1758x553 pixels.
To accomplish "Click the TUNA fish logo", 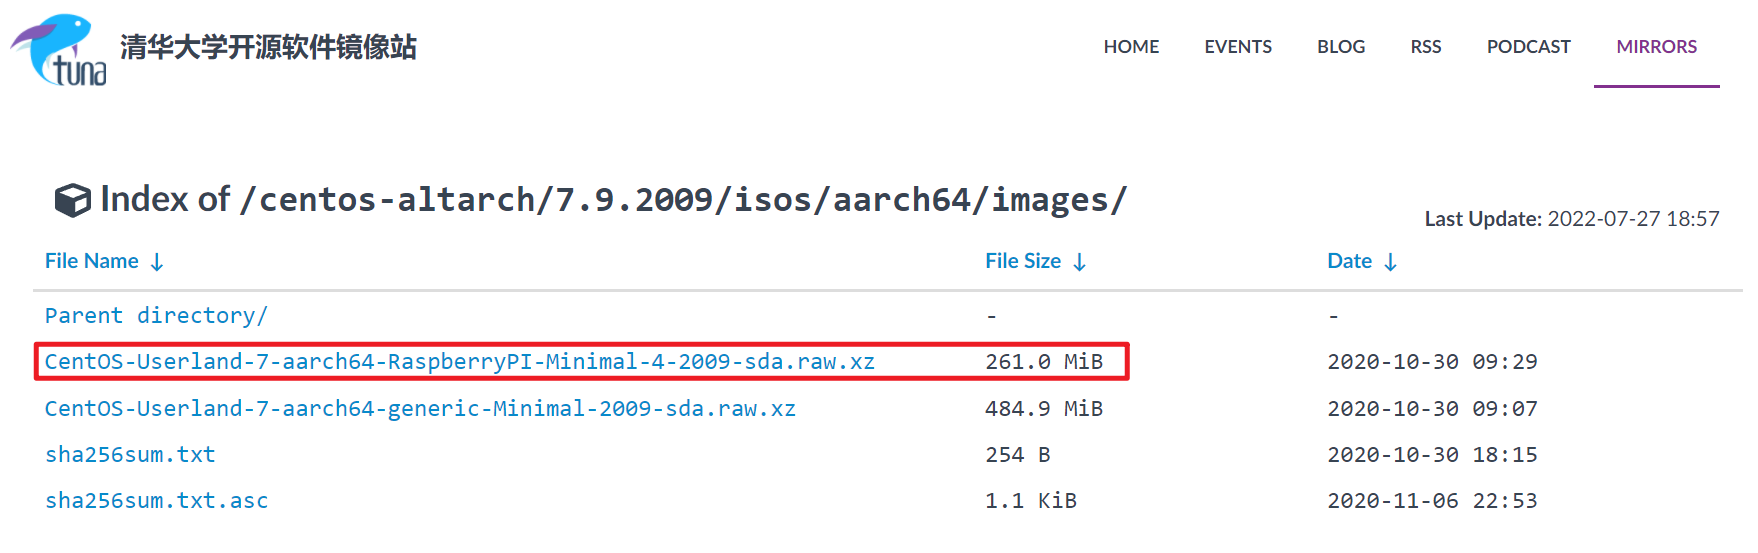I will [x=58, y=49].
